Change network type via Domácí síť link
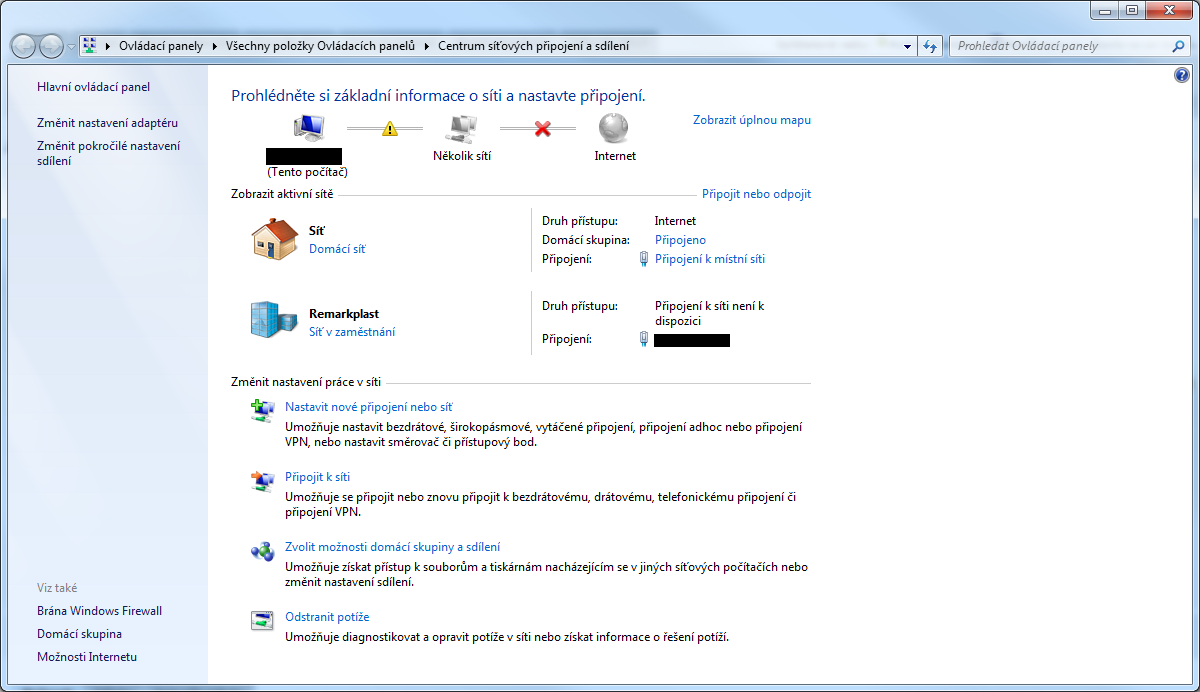The height and width of the screenshot is (692, 1200). (x=337, y=249)
